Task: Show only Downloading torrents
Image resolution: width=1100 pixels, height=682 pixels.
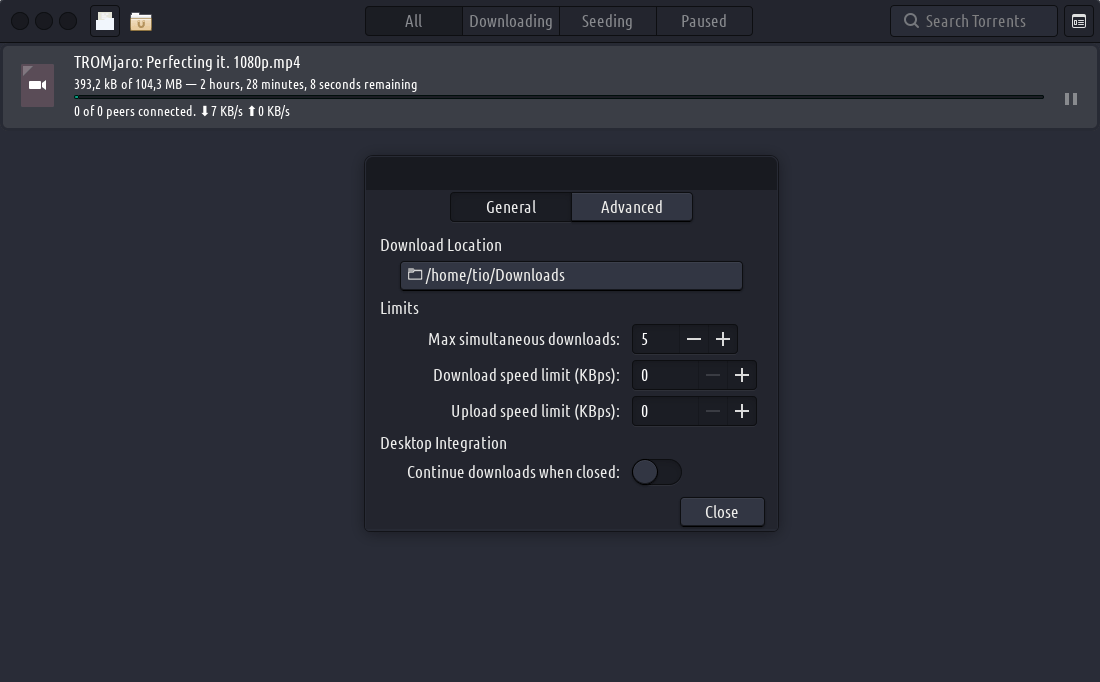Action: pyautogui.click(x=510, y=21)
